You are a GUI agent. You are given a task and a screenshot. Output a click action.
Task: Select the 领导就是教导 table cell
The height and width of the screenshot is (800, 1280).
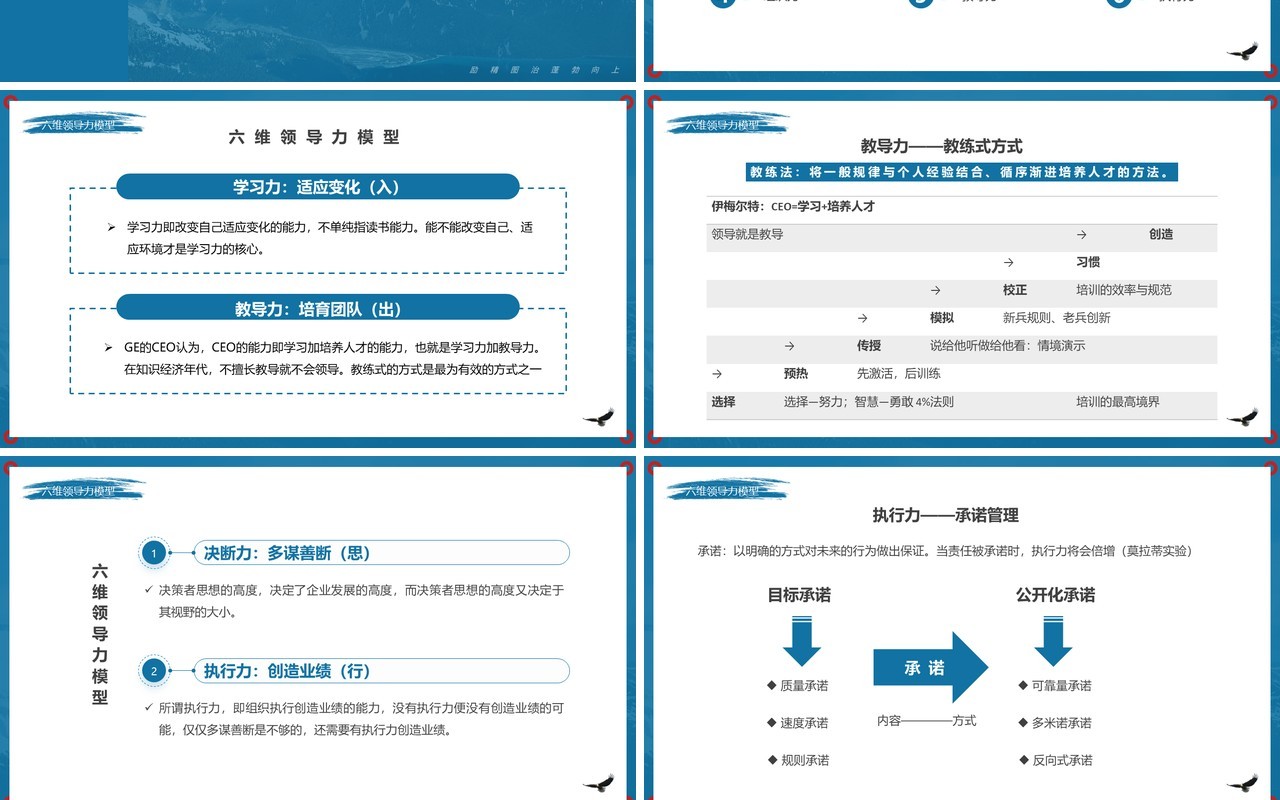point(747,235)
